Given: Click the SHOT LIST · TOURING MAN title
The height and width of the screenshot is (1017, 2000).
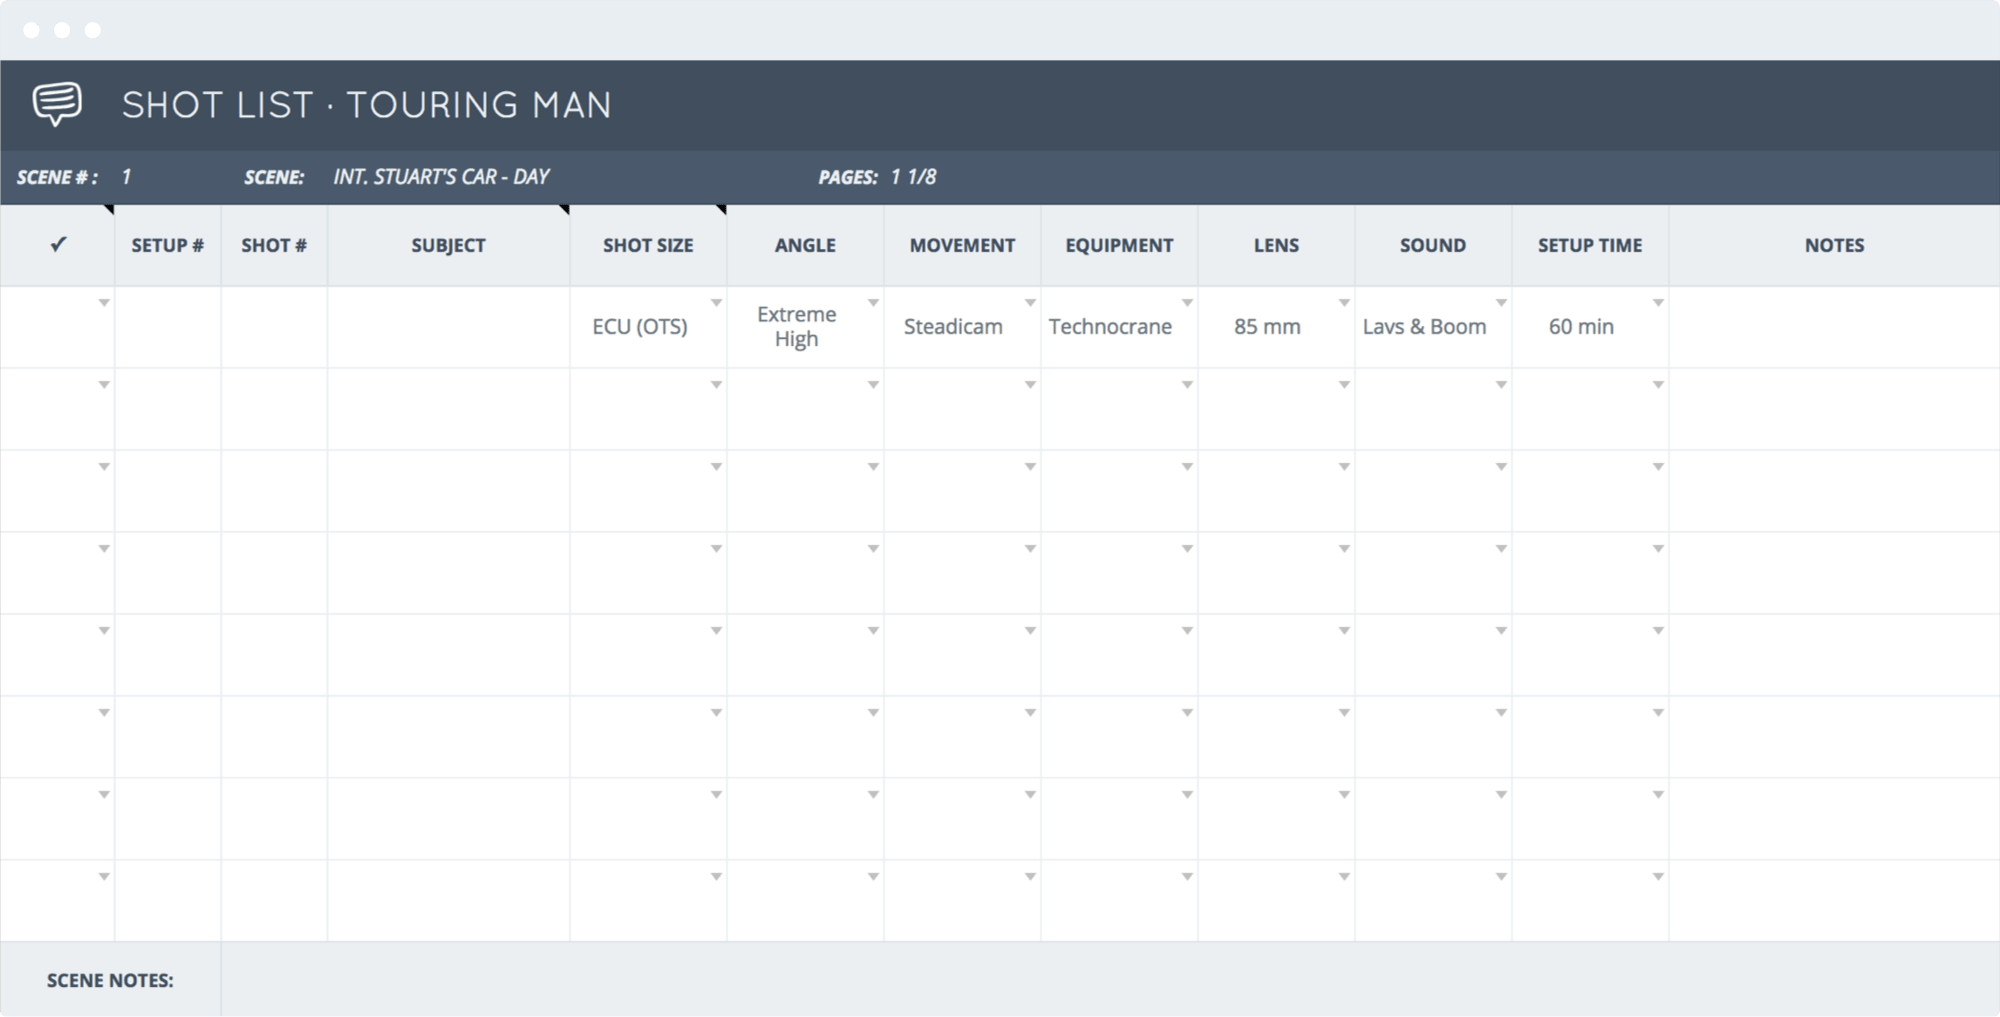Looking at the screenshot, I should click(366, 105).
